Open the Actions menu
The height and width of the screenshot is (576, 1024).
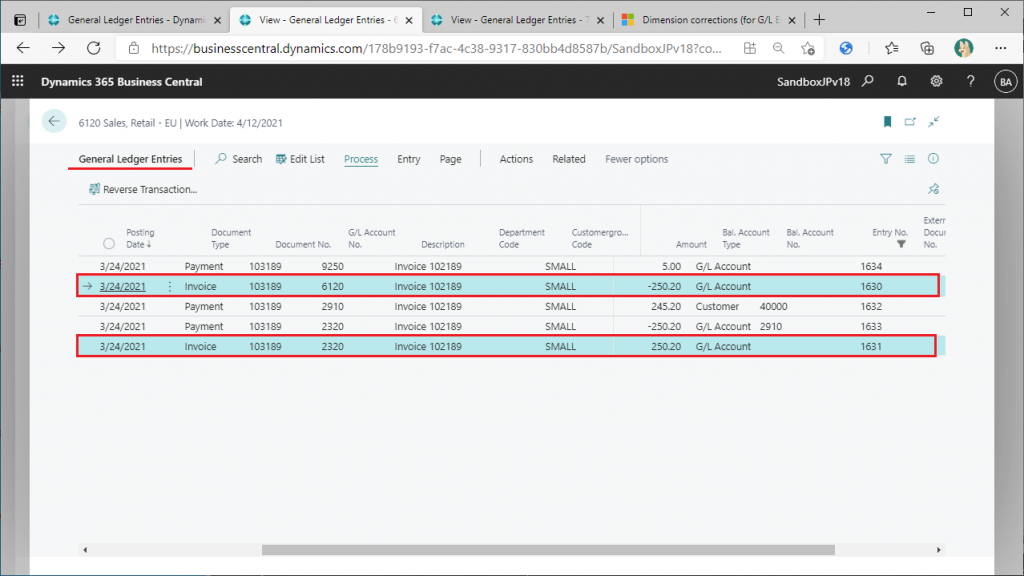click(x=516, y=159)
